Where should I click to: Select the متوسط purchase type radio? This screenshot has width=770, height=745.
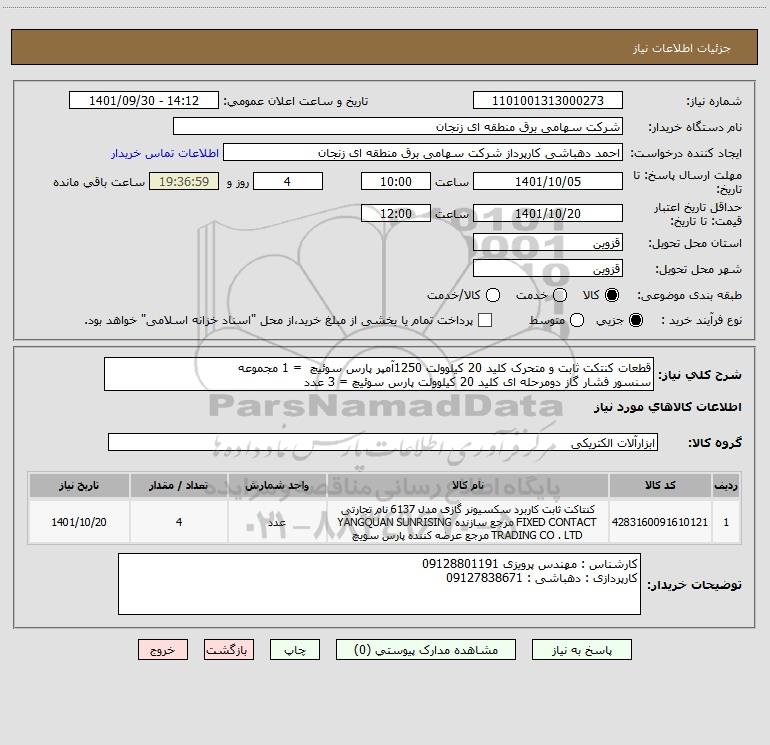click(577, 320)
